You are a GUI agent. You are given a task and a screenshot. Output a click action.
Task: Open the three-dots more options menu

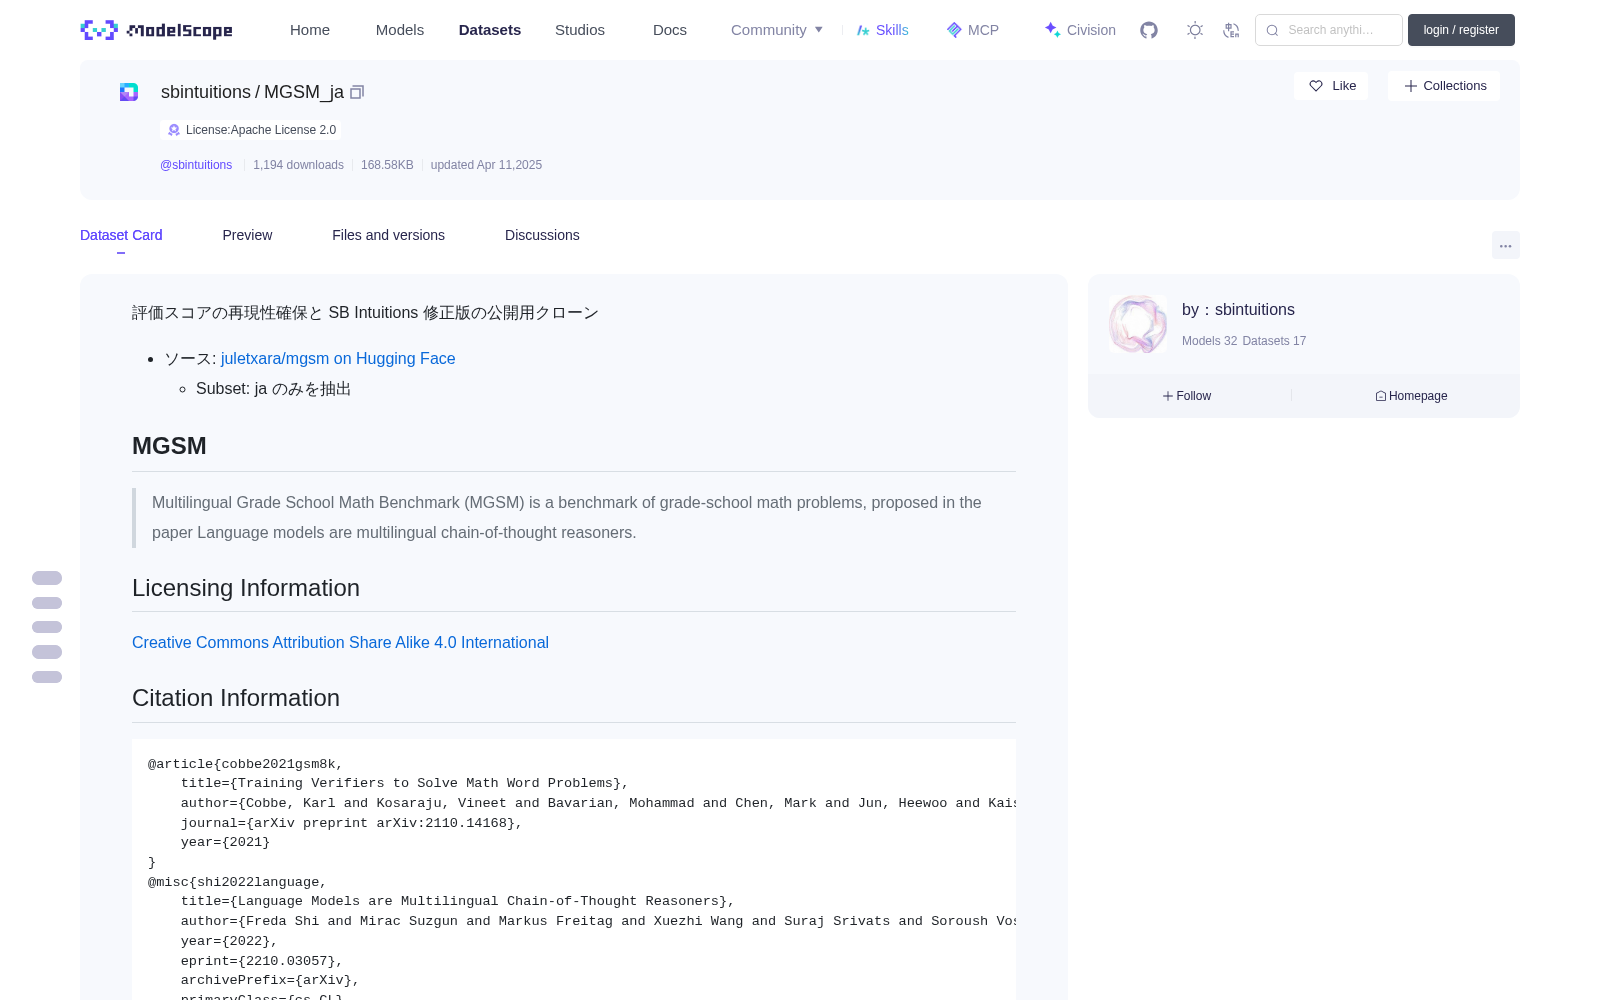(1506, 245)
